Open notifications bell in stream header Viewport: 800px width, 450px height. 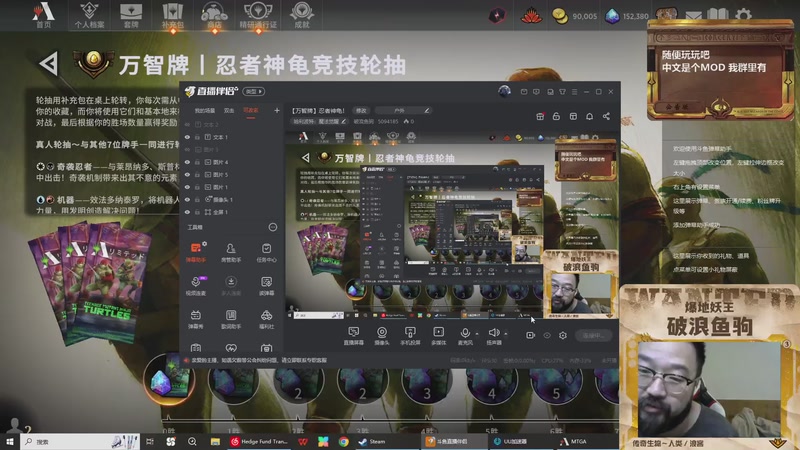589,116
